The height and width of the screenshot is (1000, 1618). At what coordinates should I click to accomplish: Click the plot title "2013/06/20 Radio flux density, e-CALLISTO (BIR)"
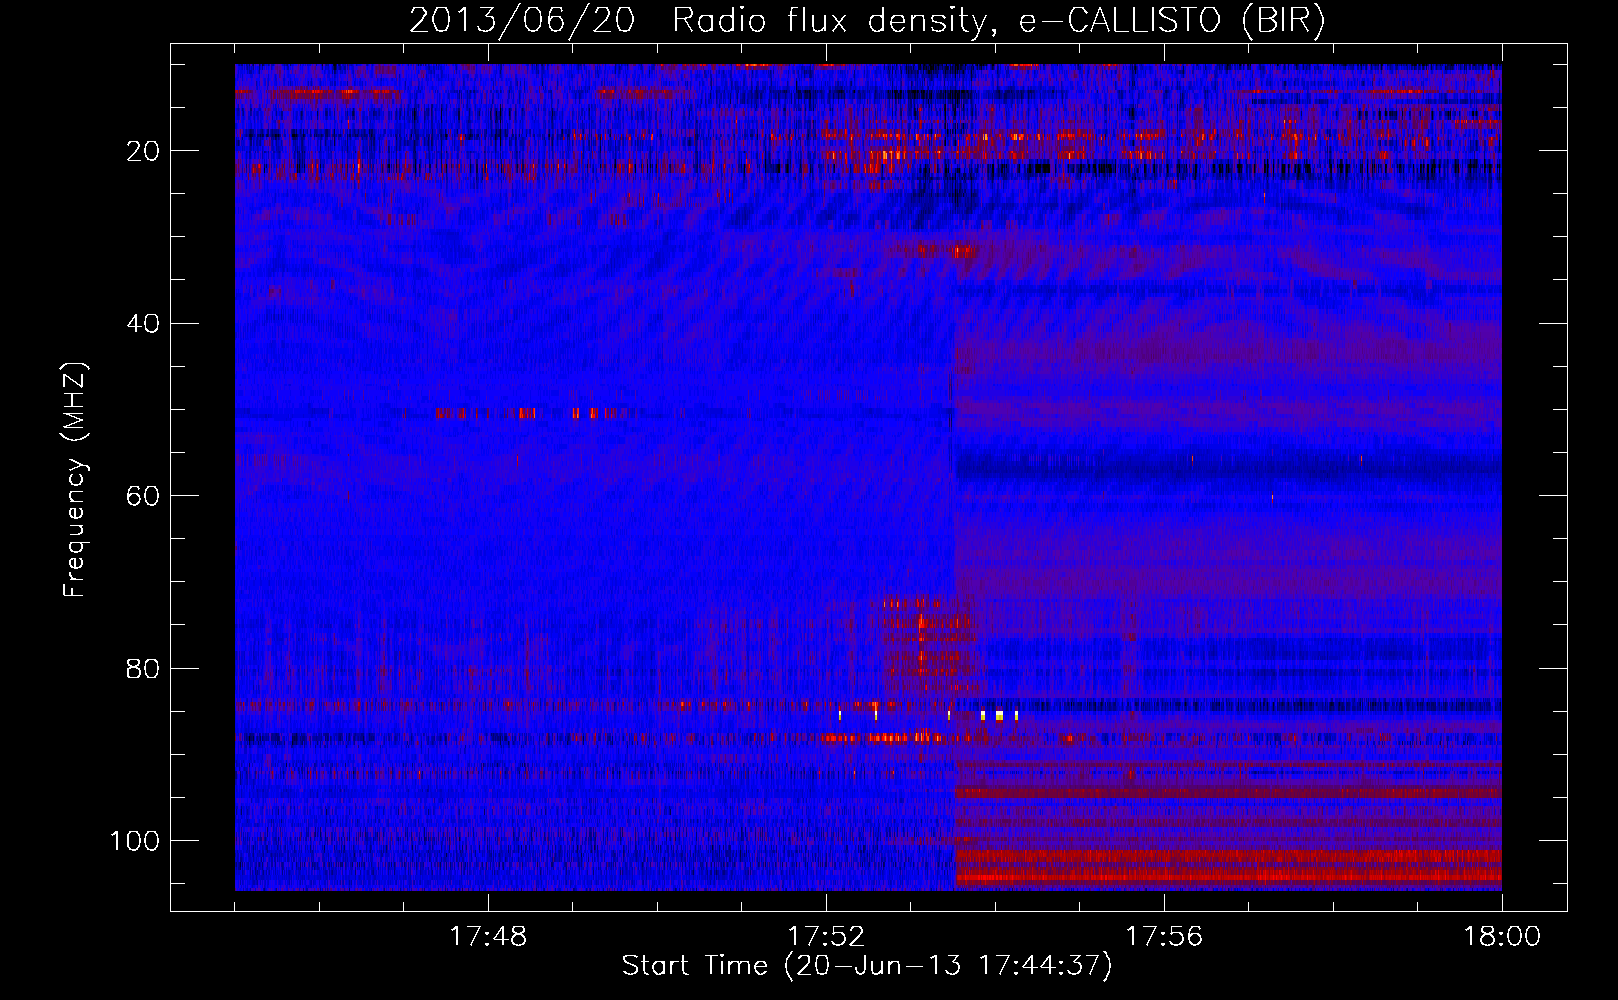867,20
